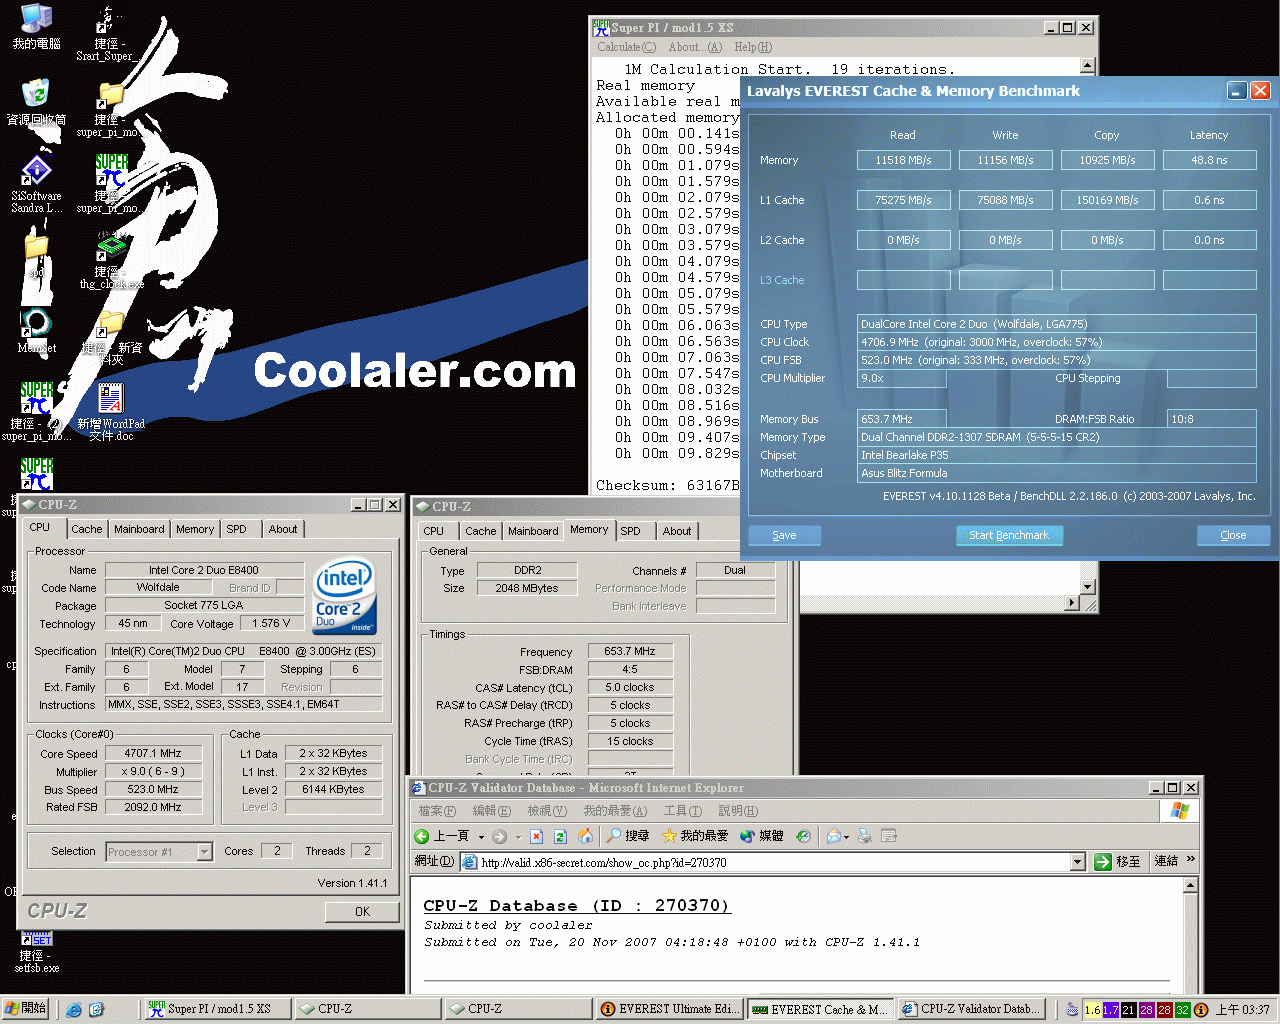Print the page from IE toolbar
Screen dimensions: 1280x1024
[x=865, y=836]
